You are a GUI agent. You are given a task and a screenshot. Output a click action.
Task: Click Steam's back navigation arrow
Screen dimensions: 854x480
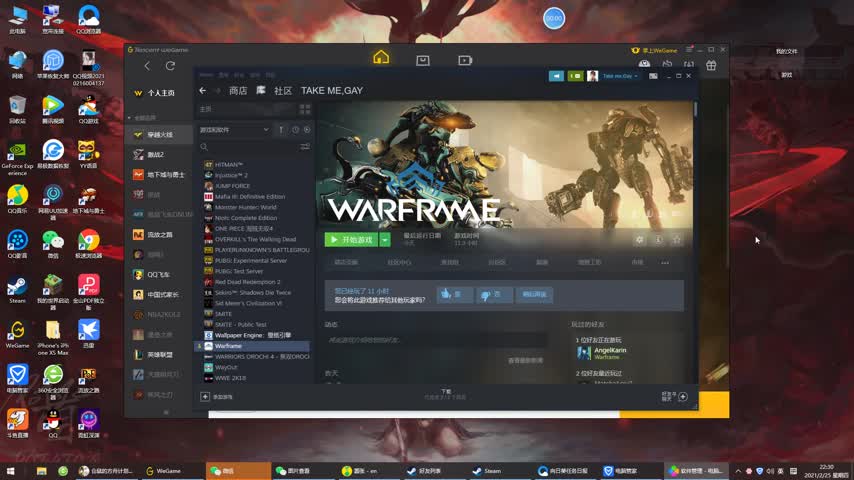[x=203, y=90]
